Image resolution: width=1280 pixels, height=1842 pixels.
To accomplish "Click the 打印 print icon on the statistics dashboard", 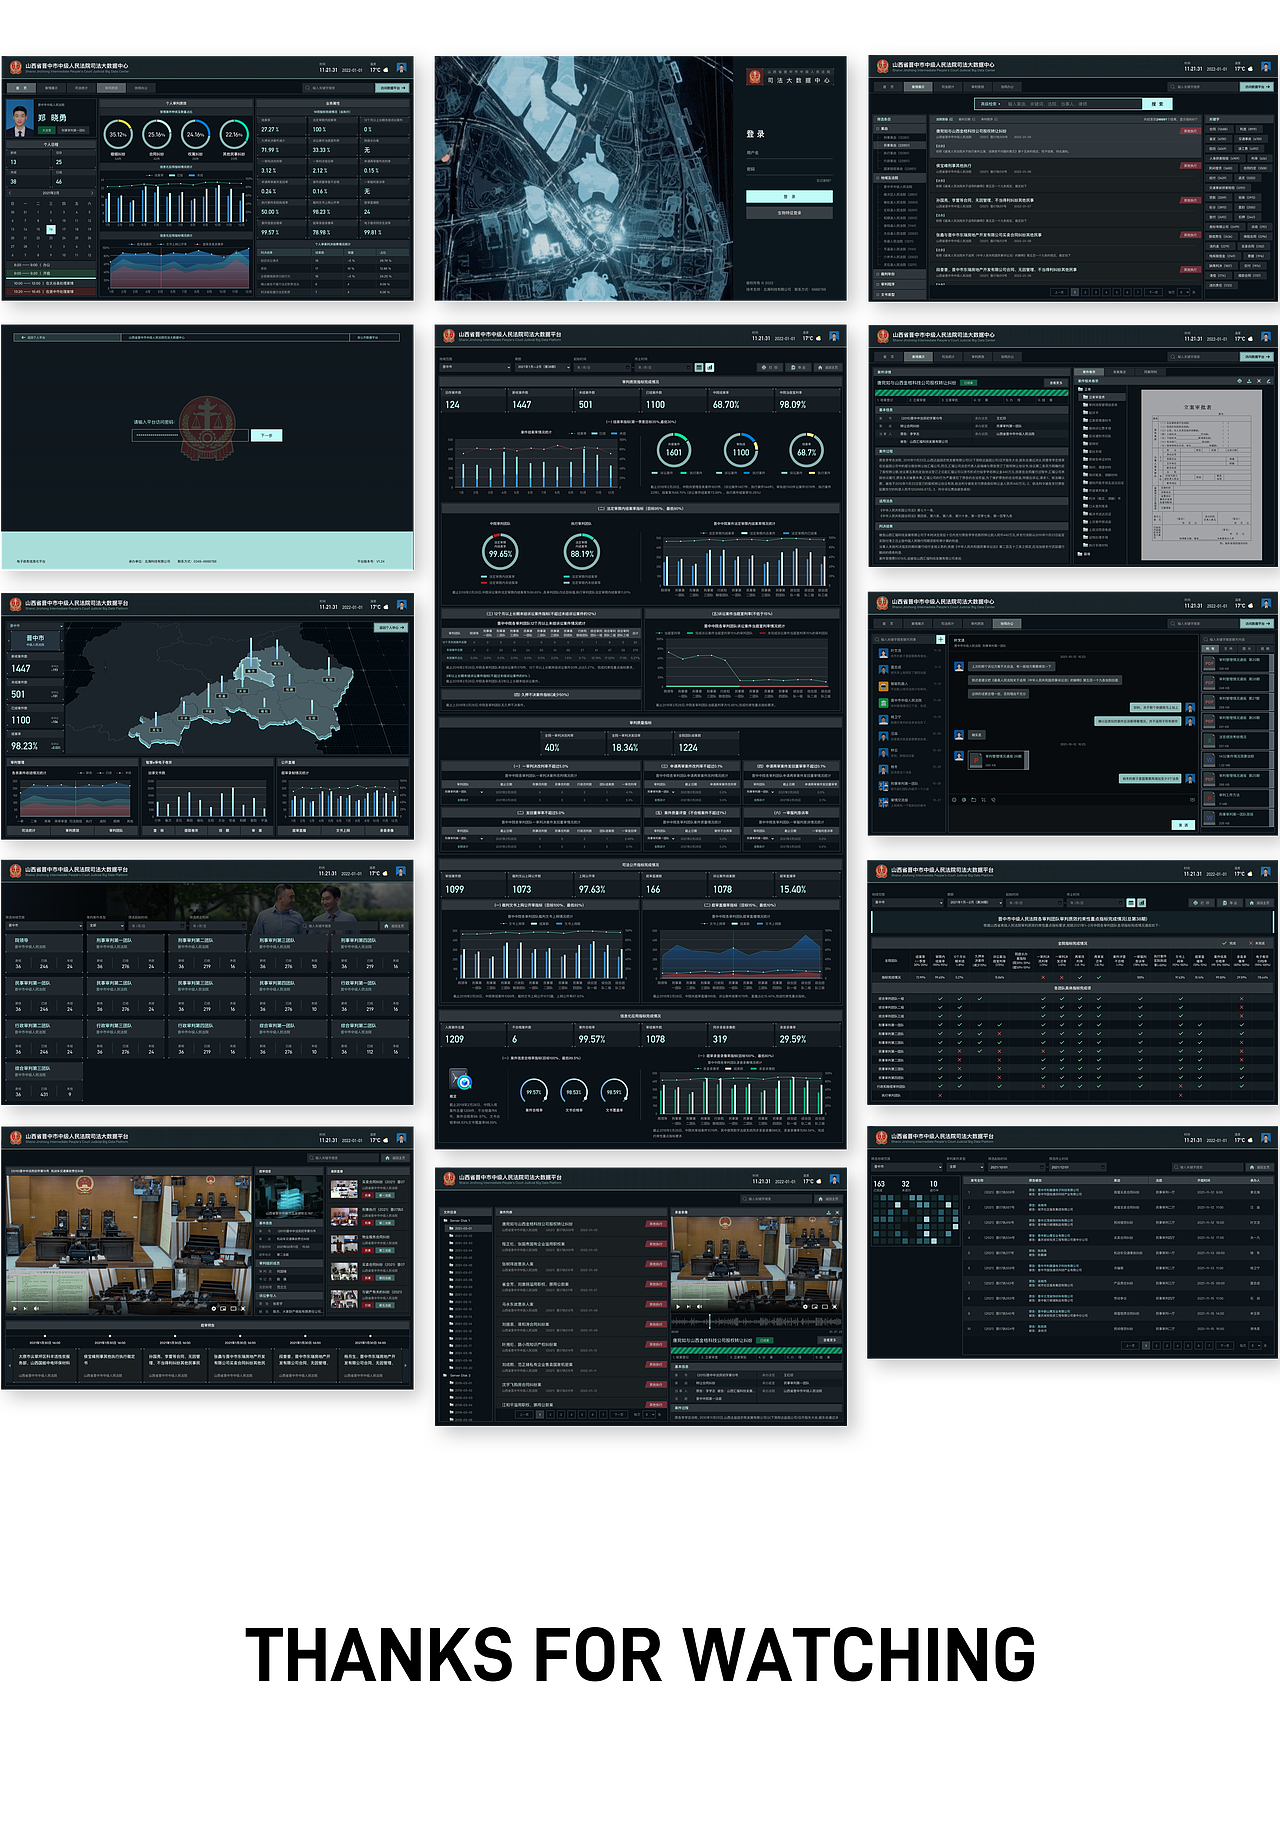I will click(771, 367).
